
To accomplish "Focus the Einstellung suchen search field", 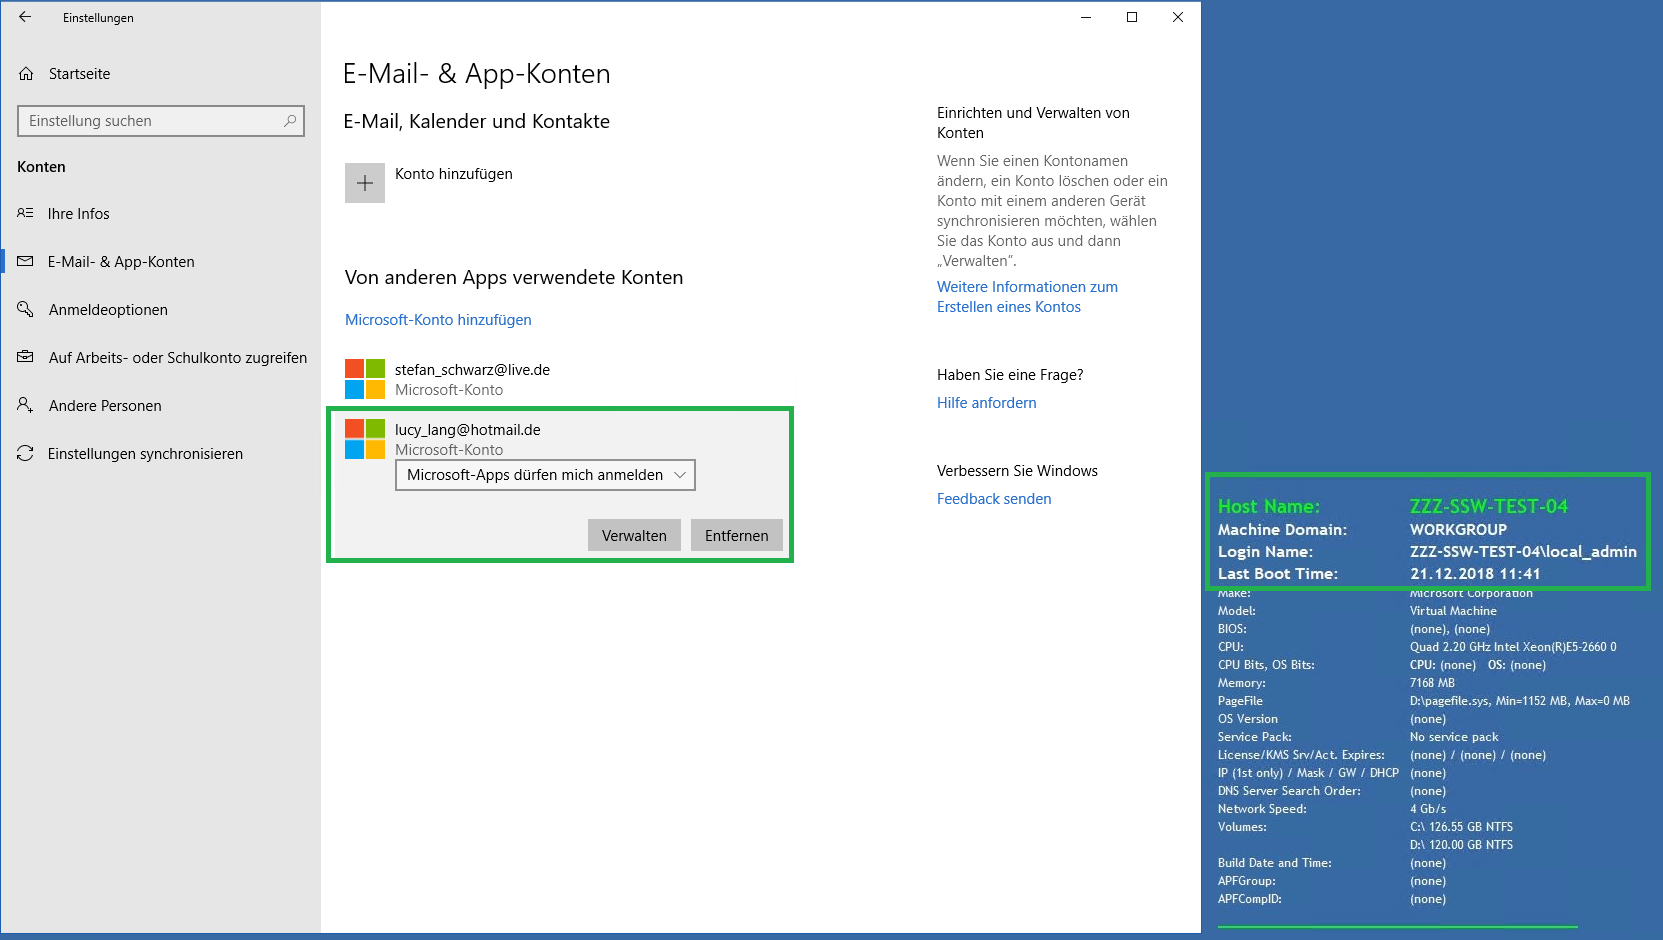I will (161, 121).
